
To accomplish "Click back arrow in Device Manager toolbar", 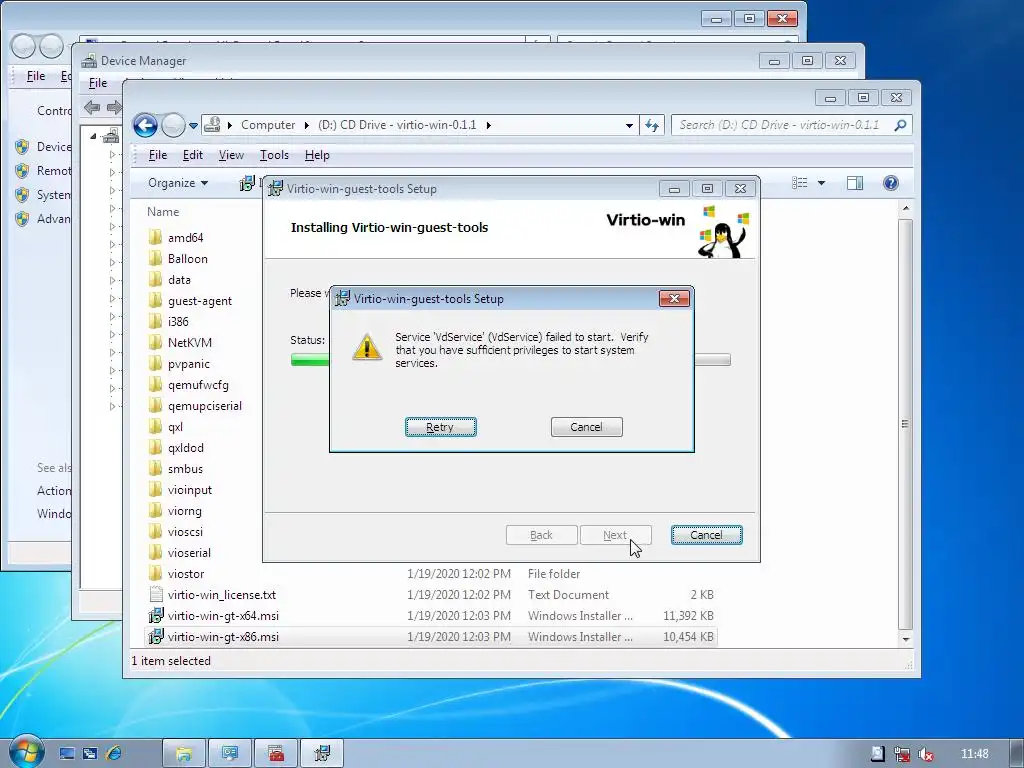I will point(92,107).
